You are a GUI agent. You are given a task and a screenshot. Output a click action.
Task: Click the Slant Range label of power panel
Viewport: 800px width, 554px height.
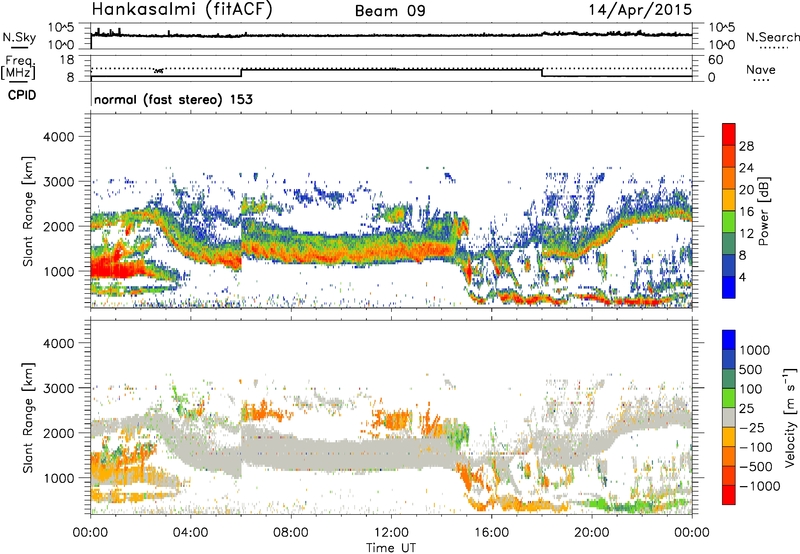pos(28,211)
